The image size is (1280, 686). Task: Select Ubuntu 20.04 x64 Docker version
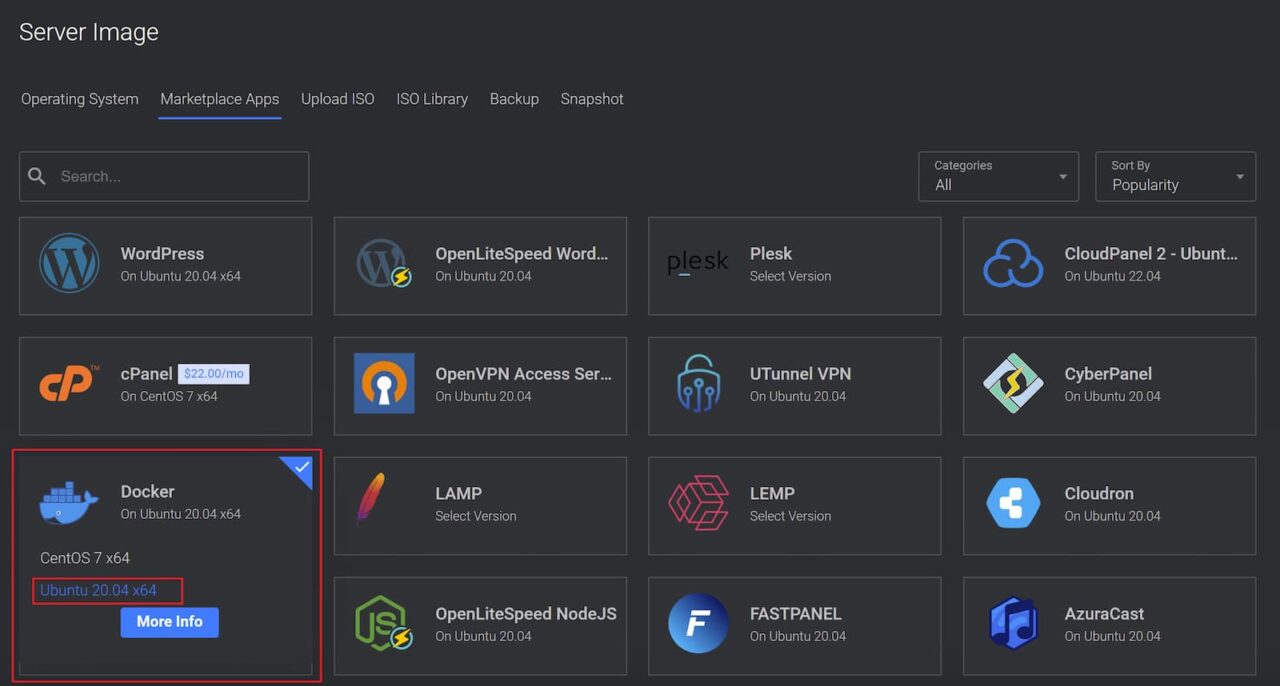98,590
